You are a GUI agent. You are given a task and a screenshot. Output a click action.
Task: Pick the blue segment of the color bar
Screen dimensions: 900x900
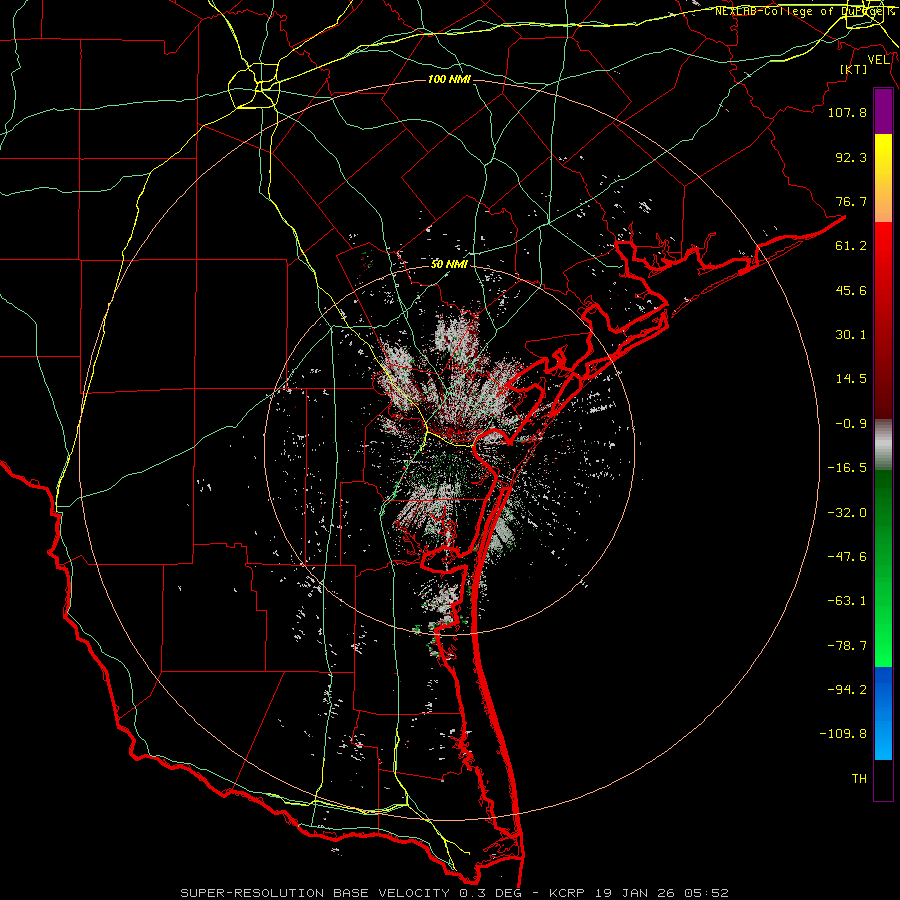pyautogui.click(x=883, y=713)
